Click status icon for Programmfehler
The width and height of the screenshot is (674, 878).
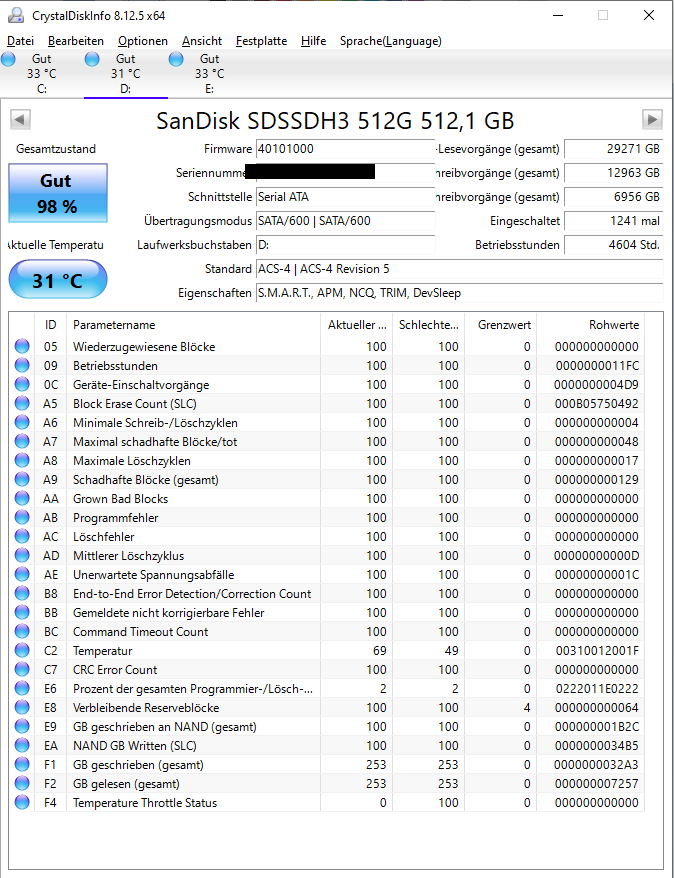[22, 518]
